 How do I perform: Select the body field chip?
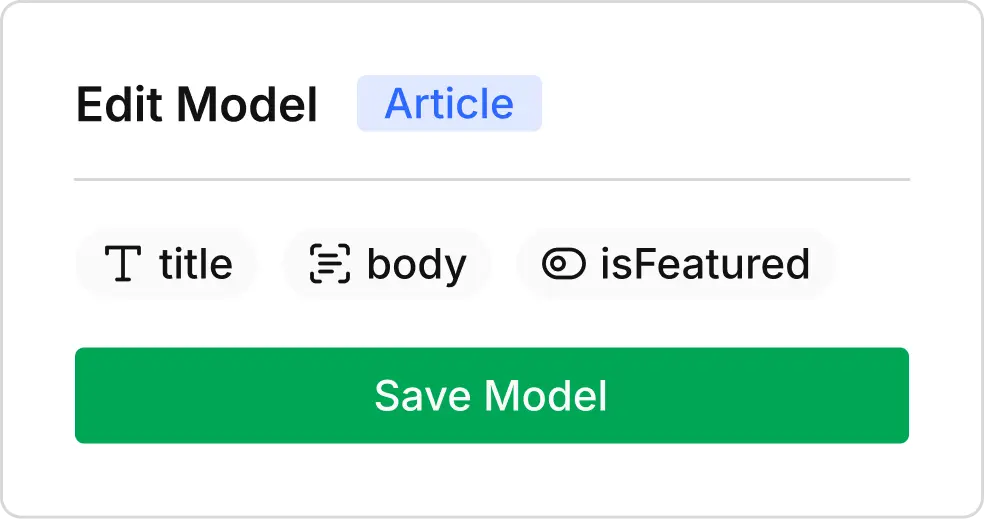click(x=387, y=264)
